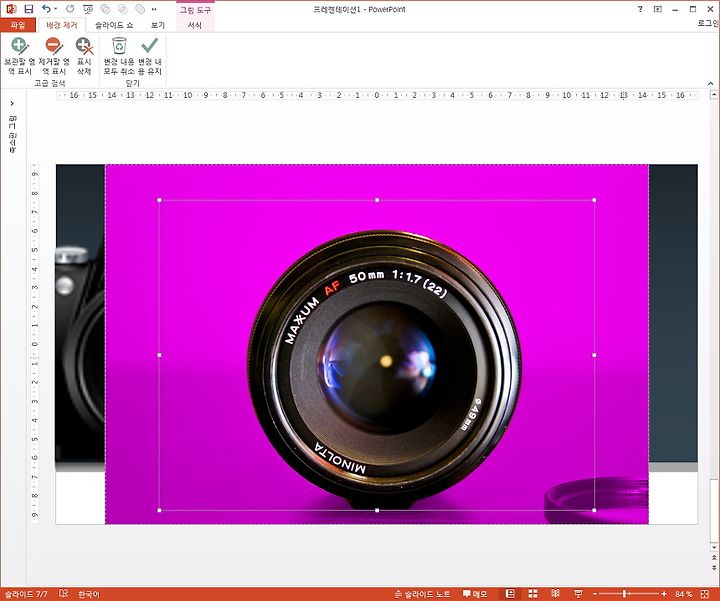Open the undo history dropdown arrow
Viewport: 720px width, 601px height.
click(56, 9)
